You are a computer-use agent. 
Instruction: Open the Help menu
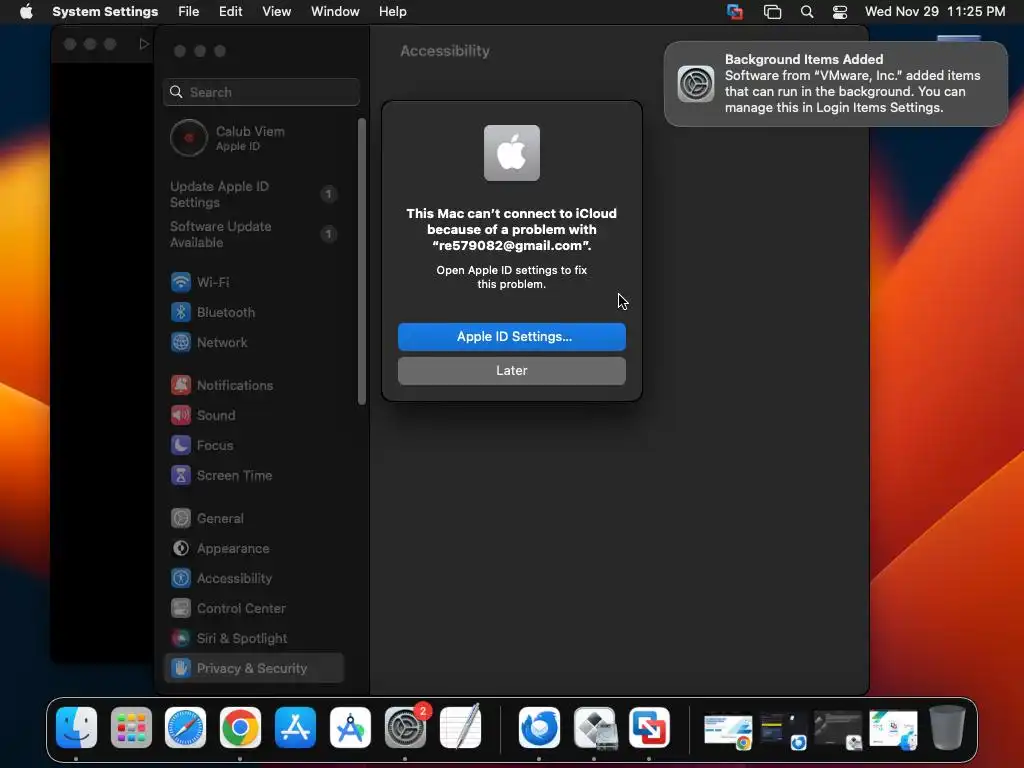coord(392,12)
